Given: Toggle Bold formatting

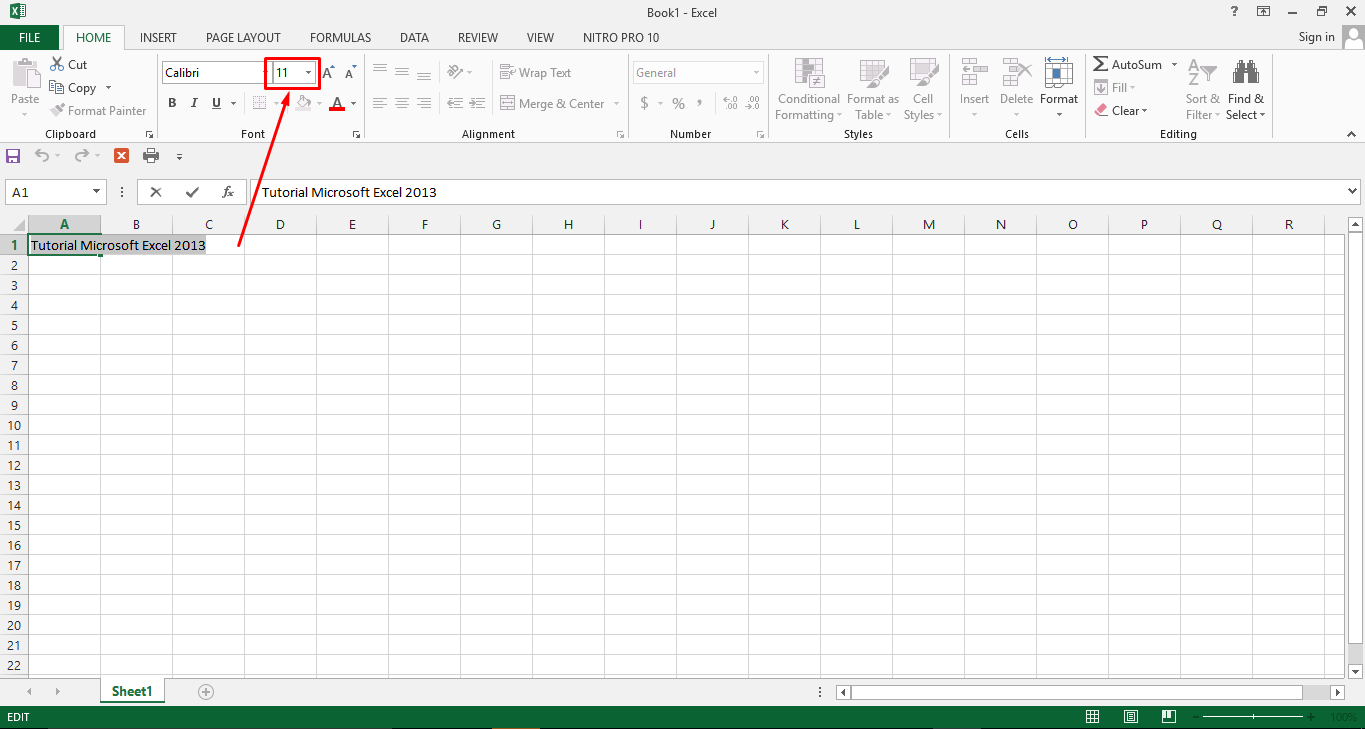Looking at the screenshot, I should [x=172, y=103].
